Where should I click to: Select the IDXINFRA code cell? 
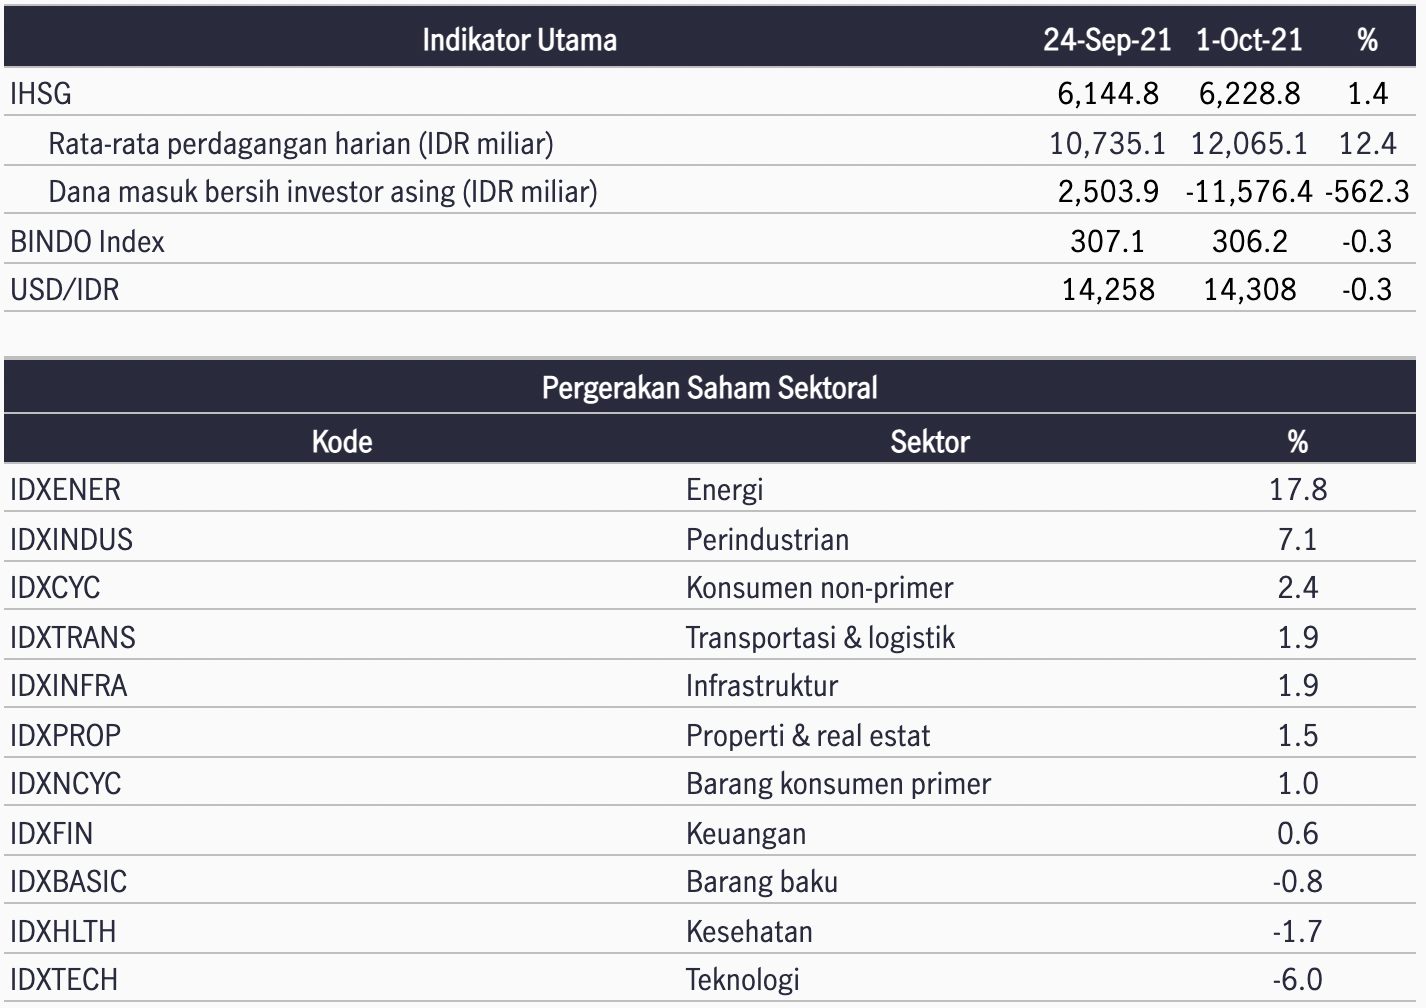click(69, 686)
